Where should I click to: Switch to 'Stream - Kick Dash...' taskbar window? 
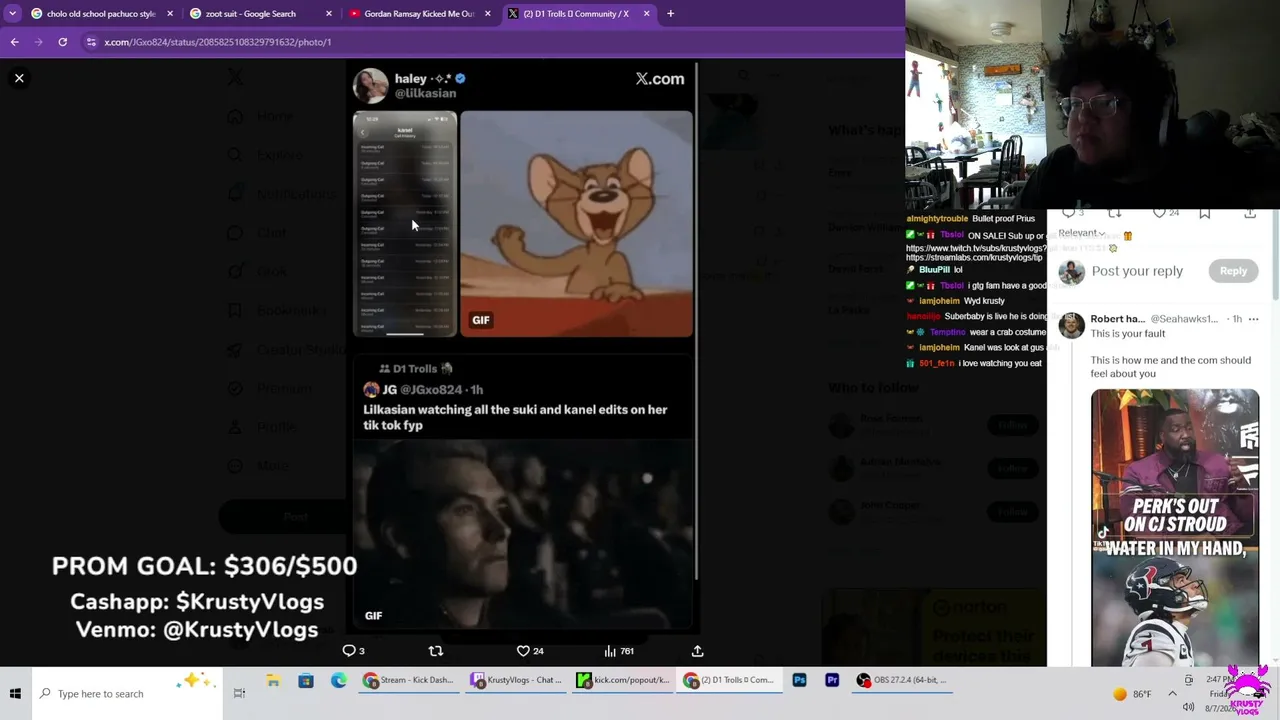click(x=408, y=681)
